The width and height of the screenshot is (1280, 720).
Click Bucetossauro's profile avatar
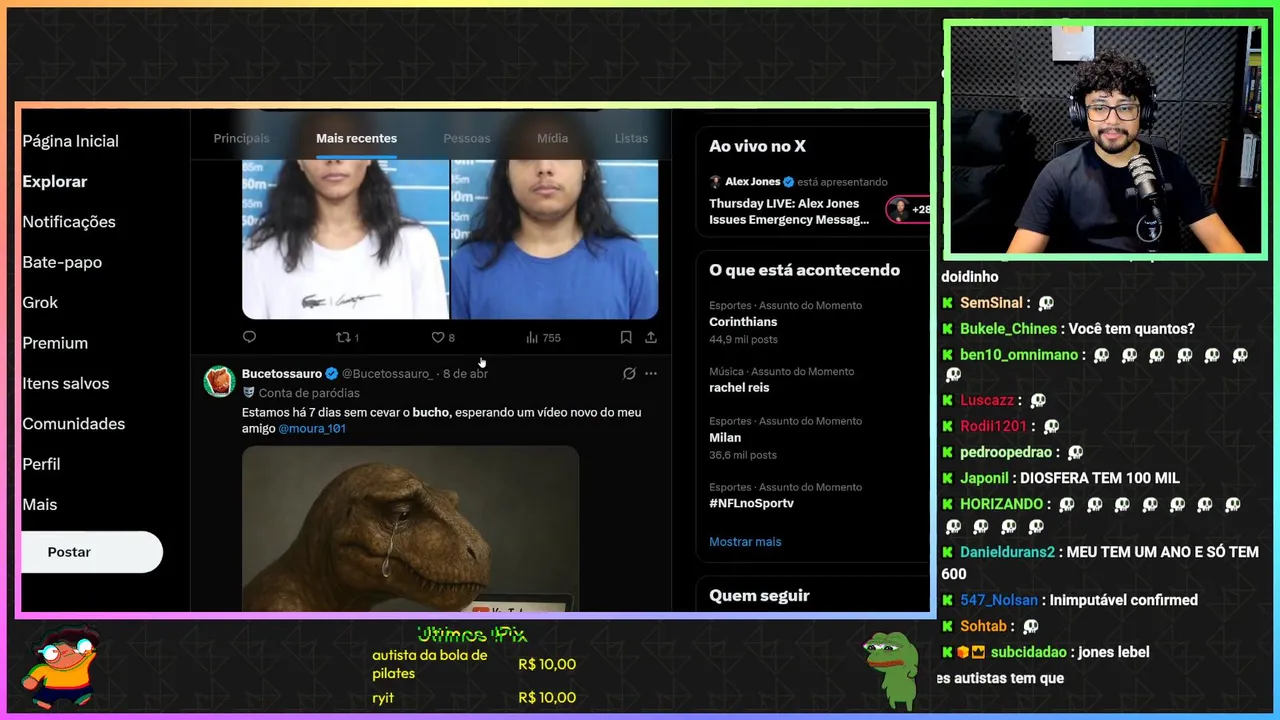coord(219,381)
